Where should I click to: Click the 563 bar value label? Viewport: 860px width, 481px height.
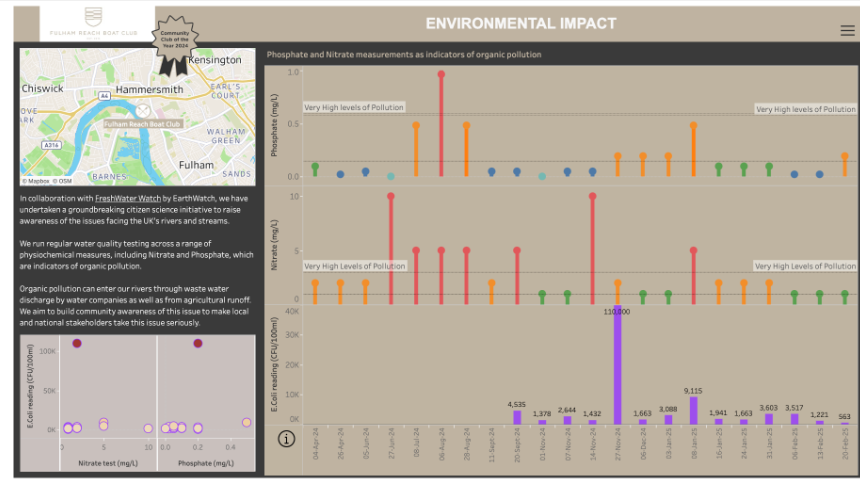click(844, 417)
